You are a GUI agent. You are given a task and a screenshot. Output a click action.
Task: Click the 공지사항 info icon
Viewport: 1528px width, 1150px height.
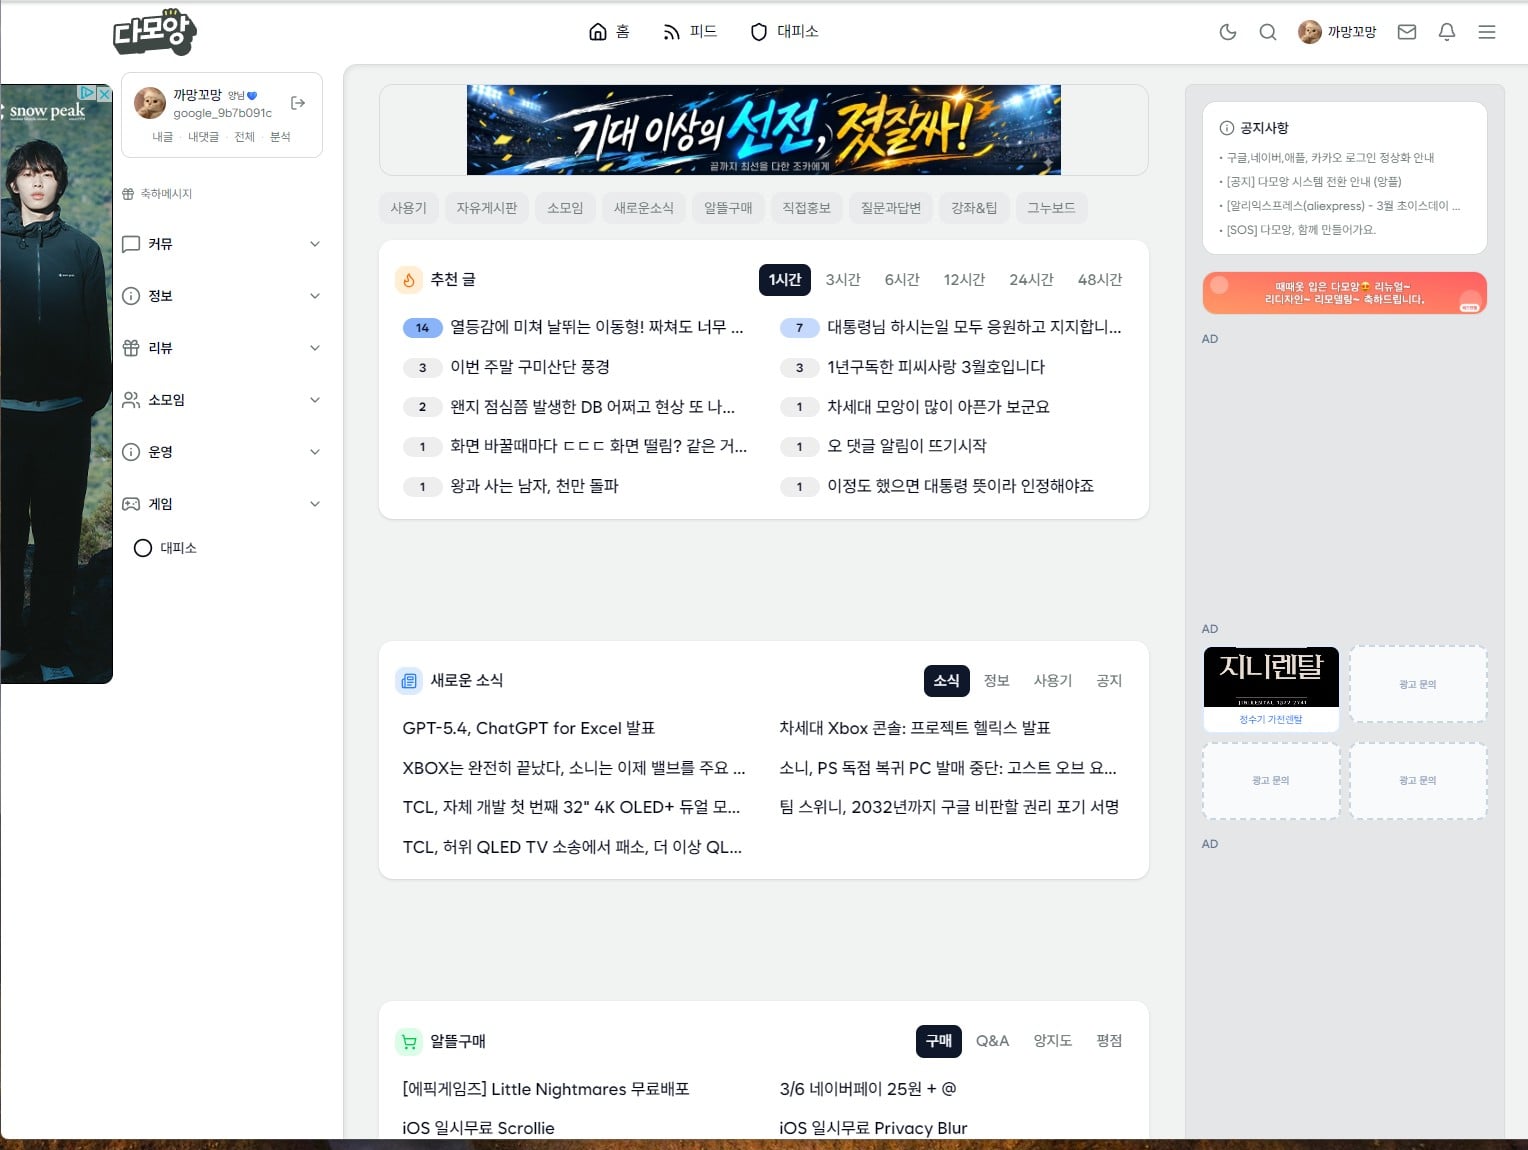(1227, 128)
